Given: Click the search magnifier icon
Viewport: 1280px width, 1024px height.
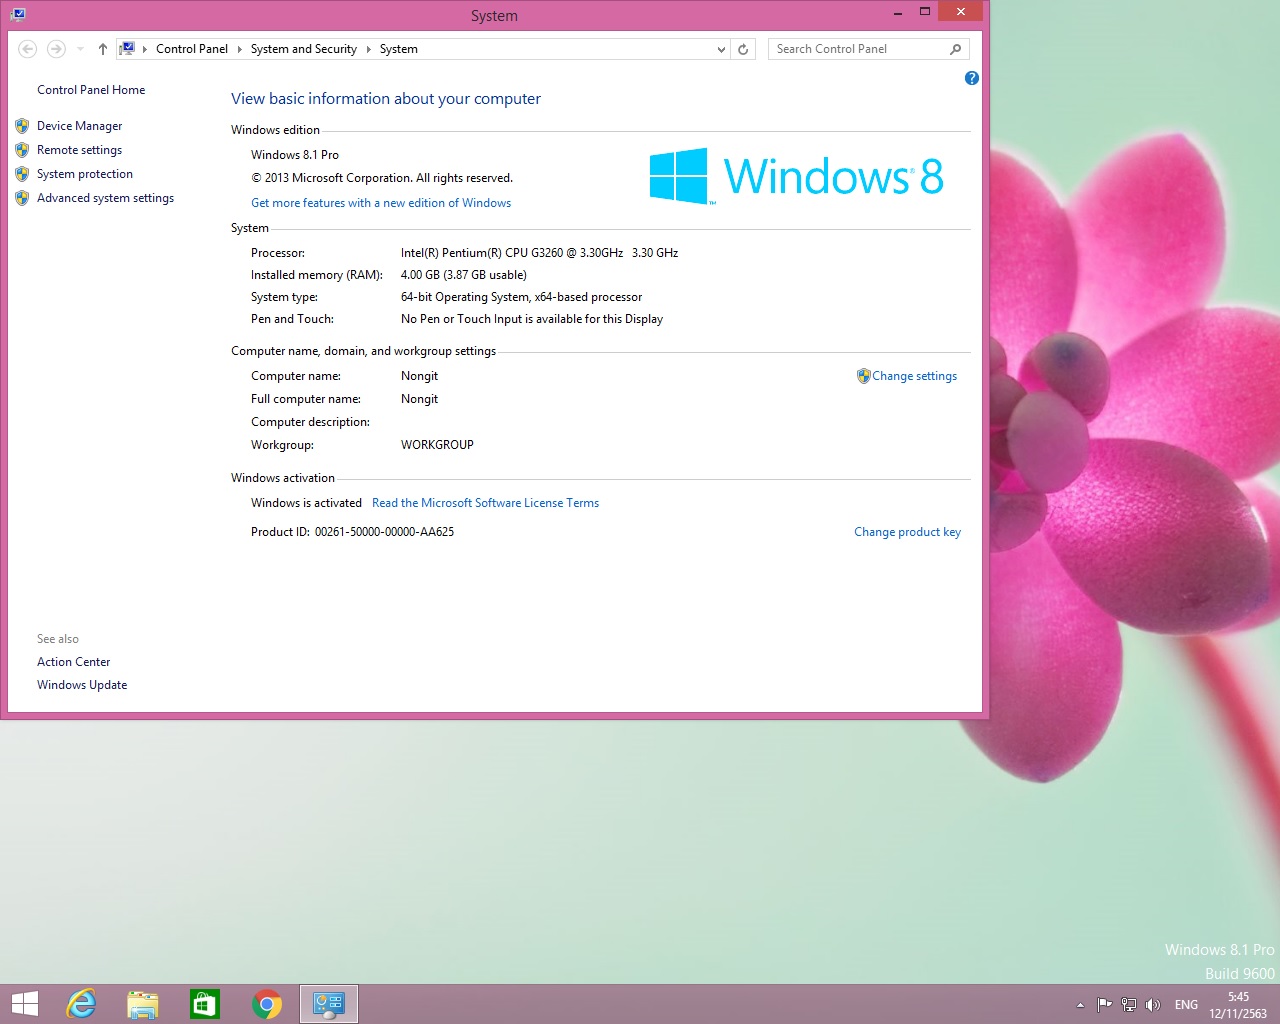Looking at the screenshot, I should [x=956, y=49].
